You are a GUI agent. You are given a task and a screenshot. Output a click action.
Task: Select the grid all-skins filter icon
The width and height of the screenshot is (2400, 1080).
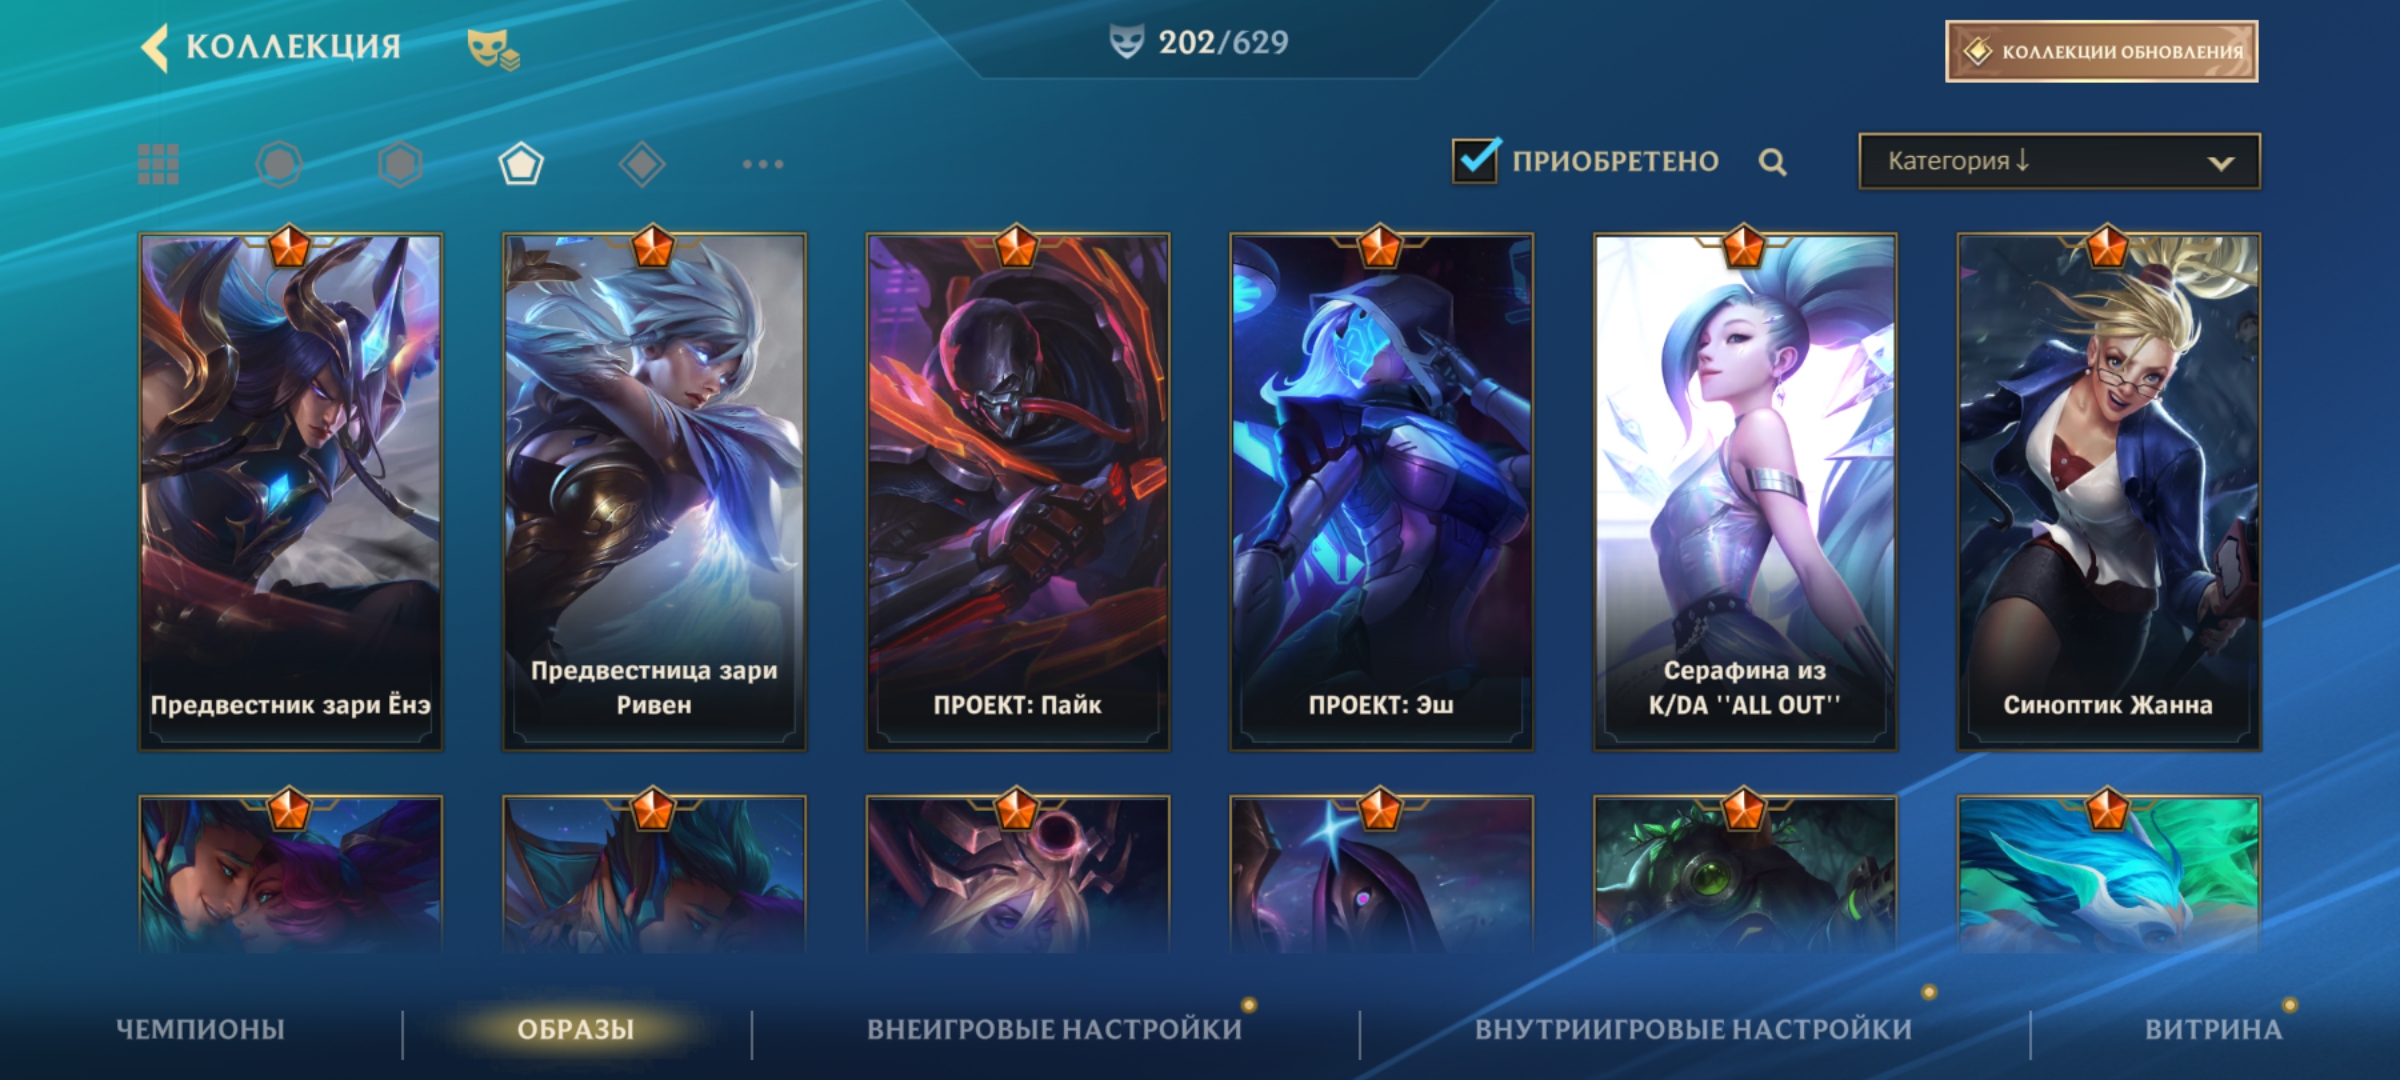point(158,164)
